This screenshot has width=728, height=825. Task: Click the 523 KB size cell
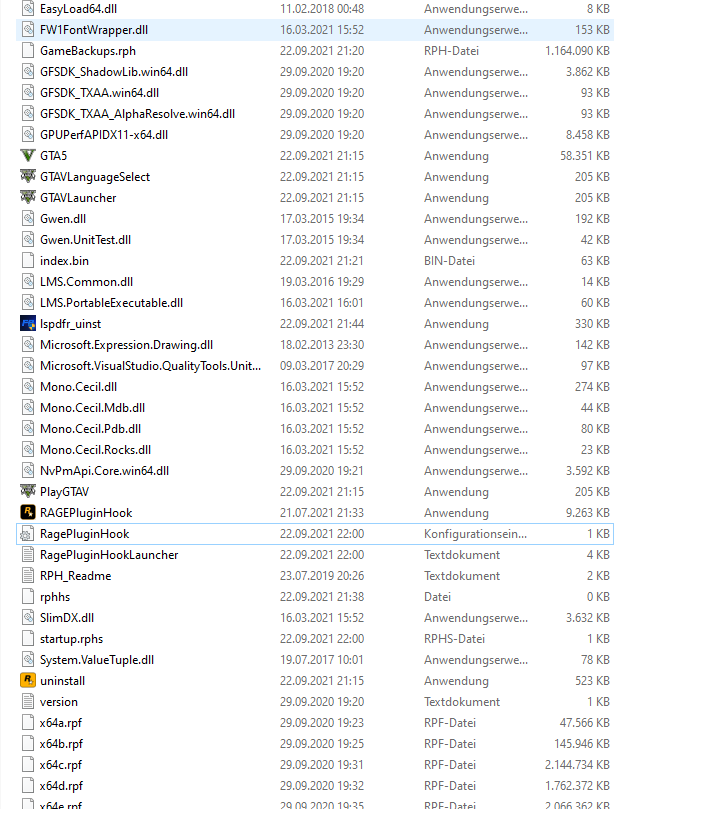tap(592, 680)
